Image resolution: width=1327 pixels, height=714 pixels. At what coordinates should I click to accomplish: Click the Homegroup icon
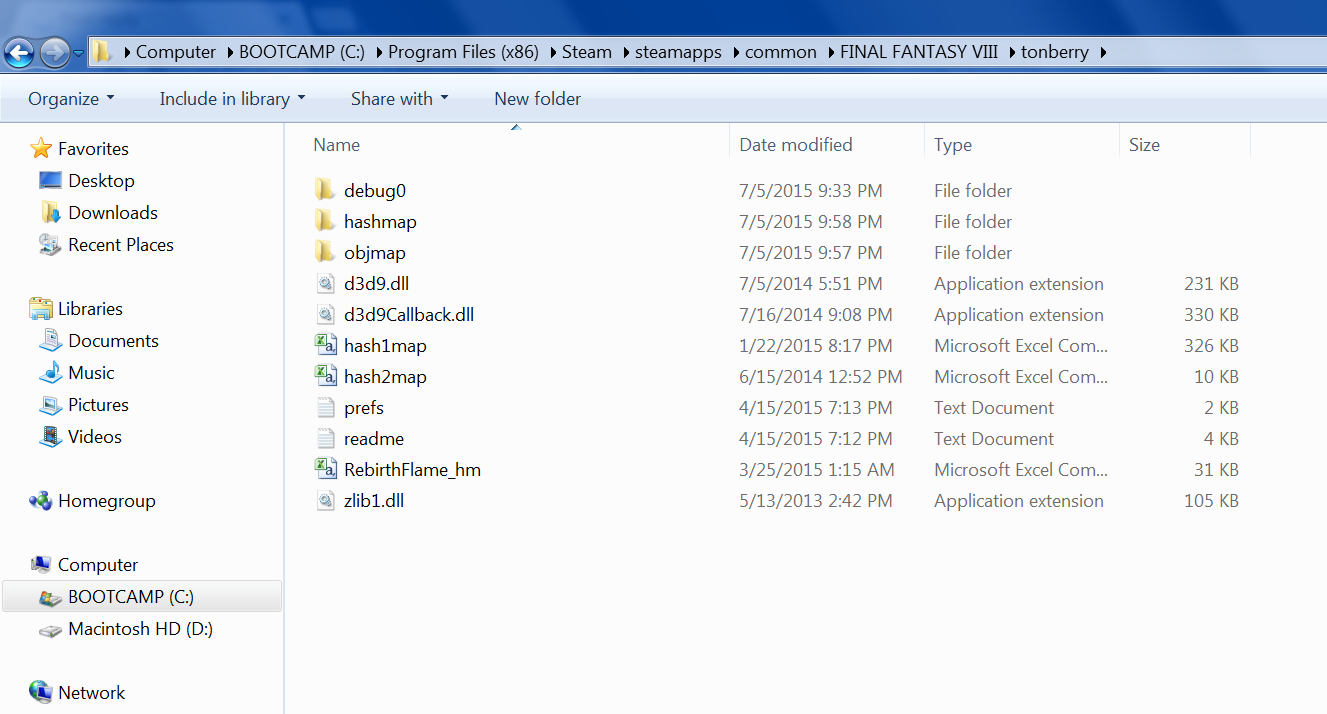(41, 500)
